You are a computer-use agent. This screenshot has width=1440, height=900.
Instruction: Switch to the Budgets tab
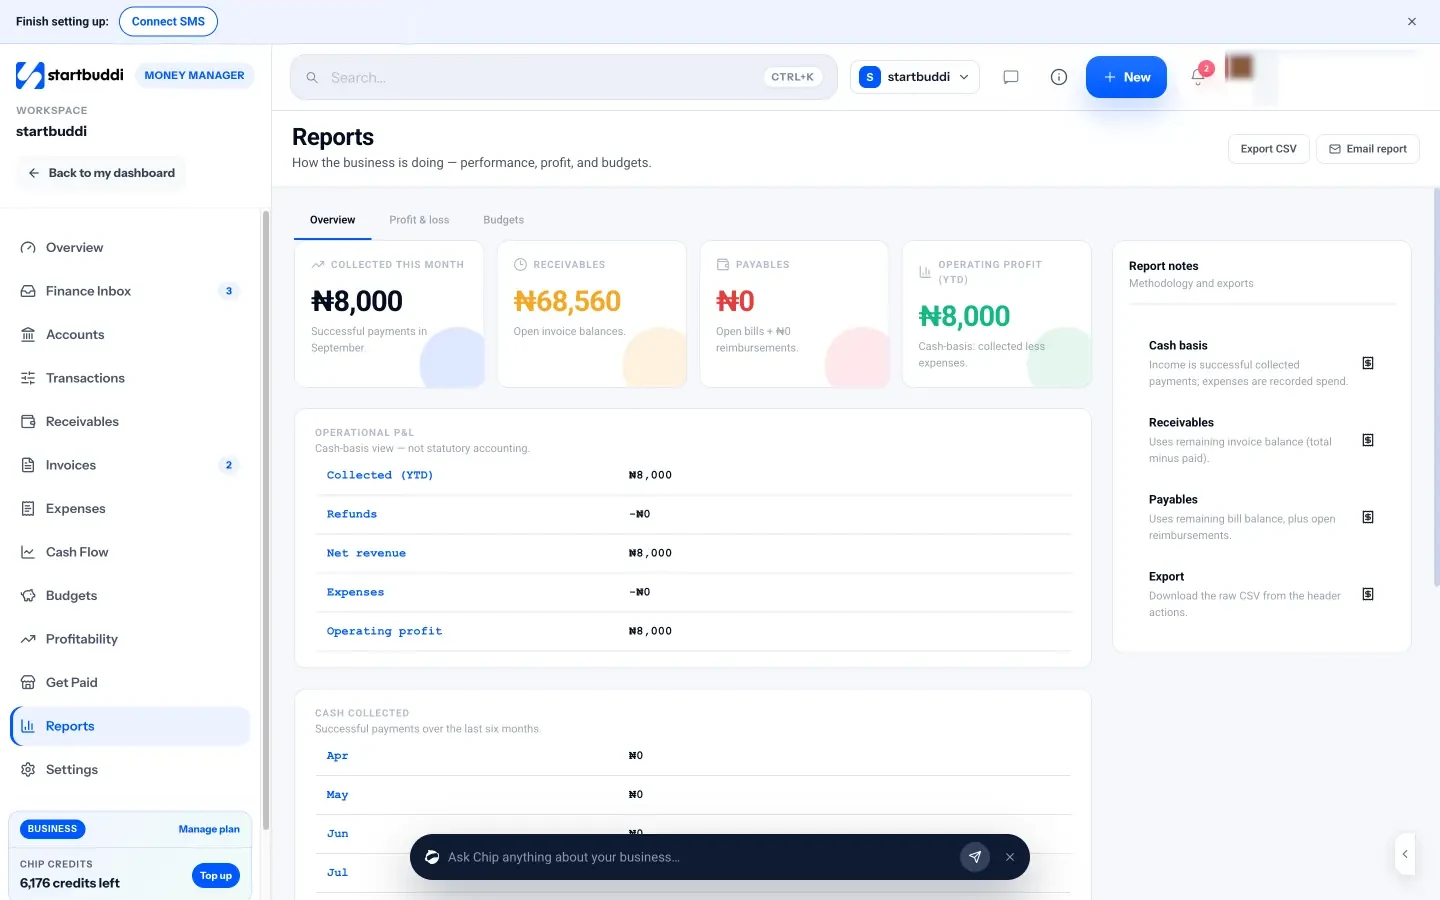pyautogui.click(x=503, y=220)
